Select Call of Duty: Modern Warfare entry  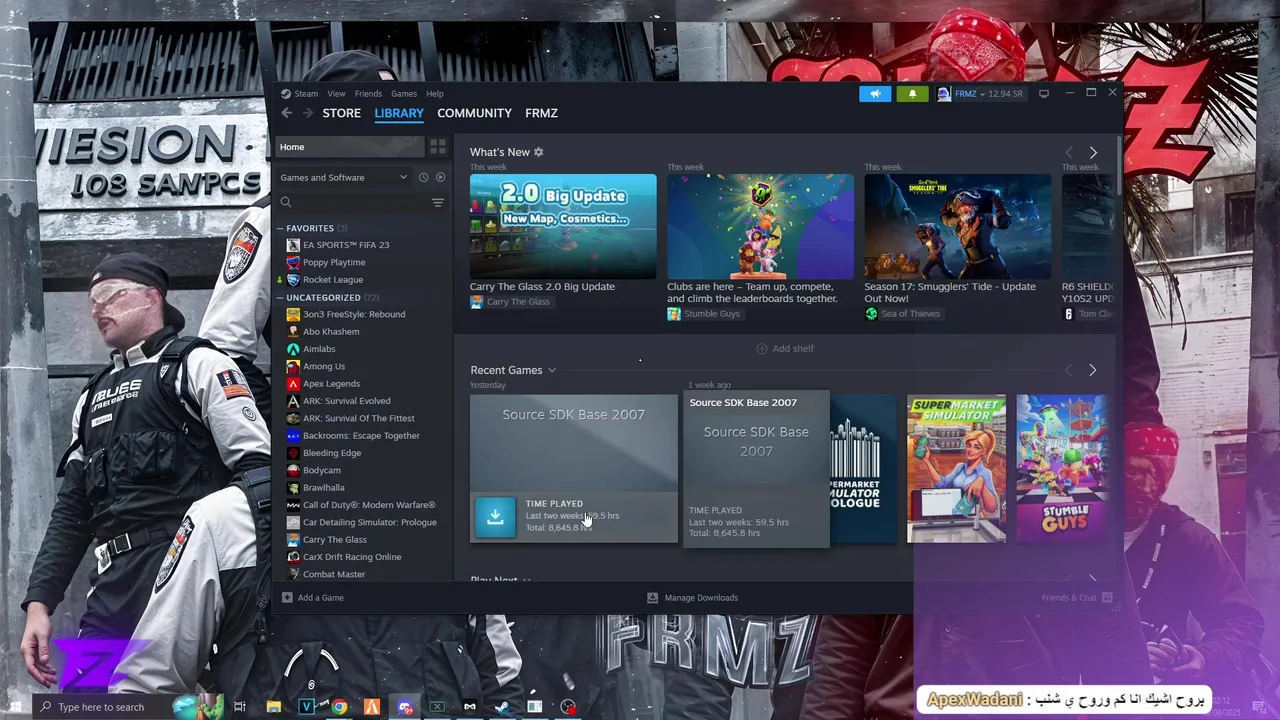pyautogui.click(x=369, y=505)
